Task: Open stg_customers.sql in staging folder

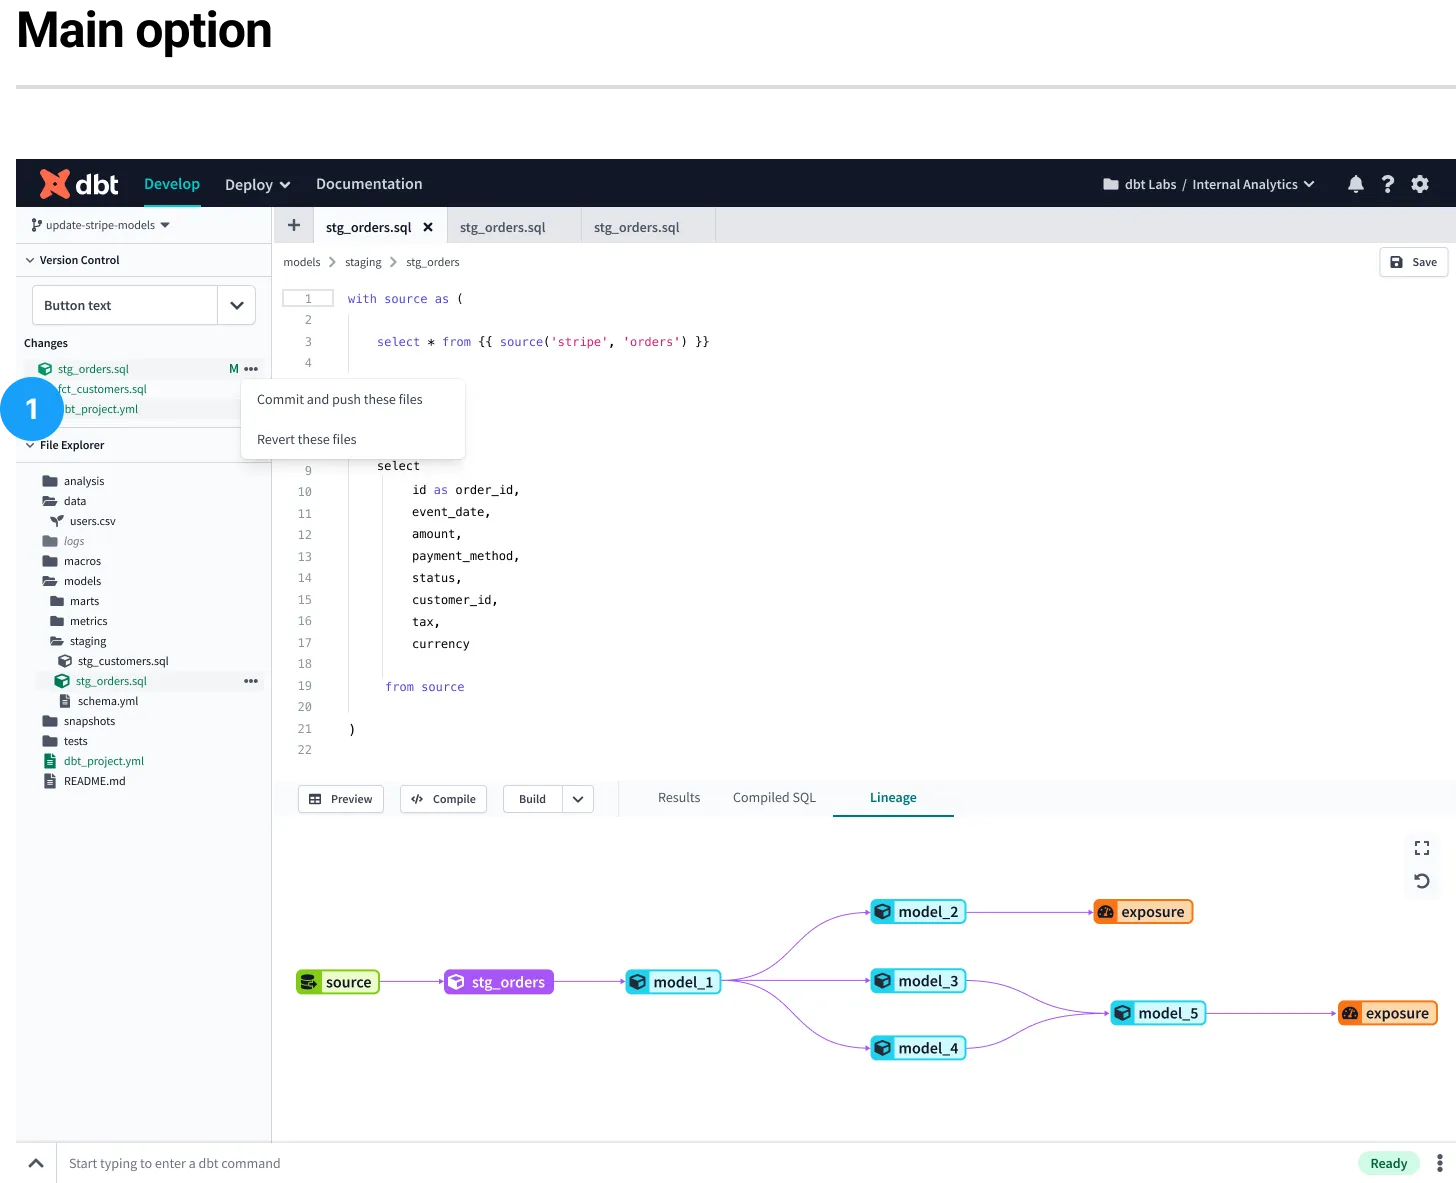Action: click(x=114, y=661)
